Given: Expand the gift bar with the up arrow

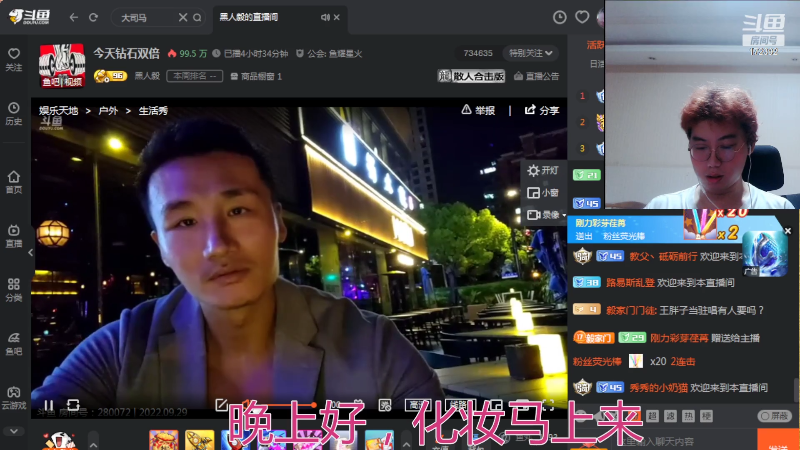Looking at the screenshot, I should [x=406, y=443].
